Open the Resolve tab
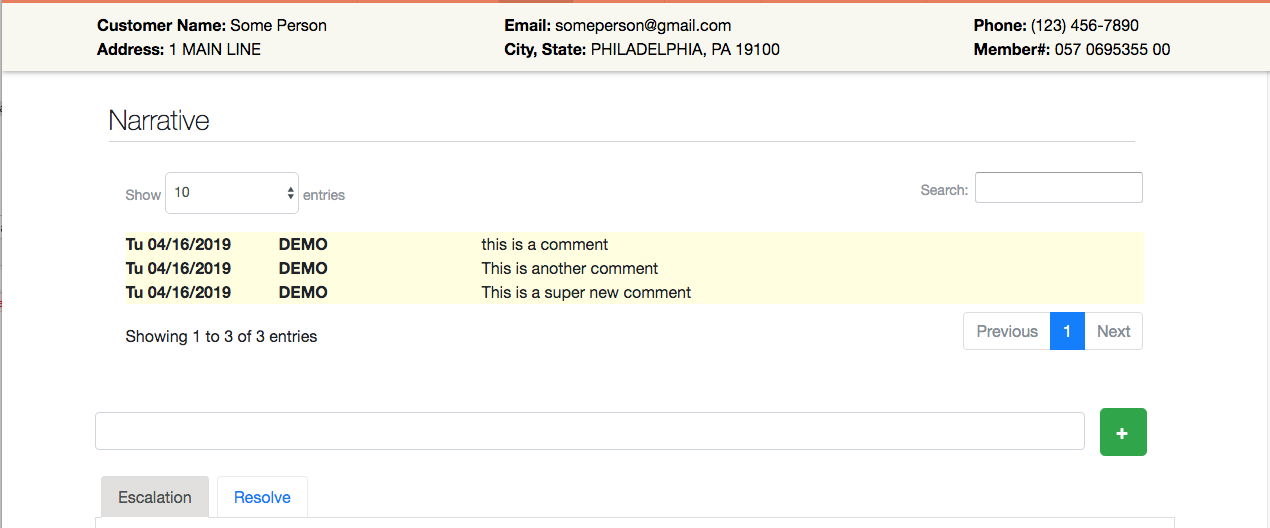 point(262,497)
